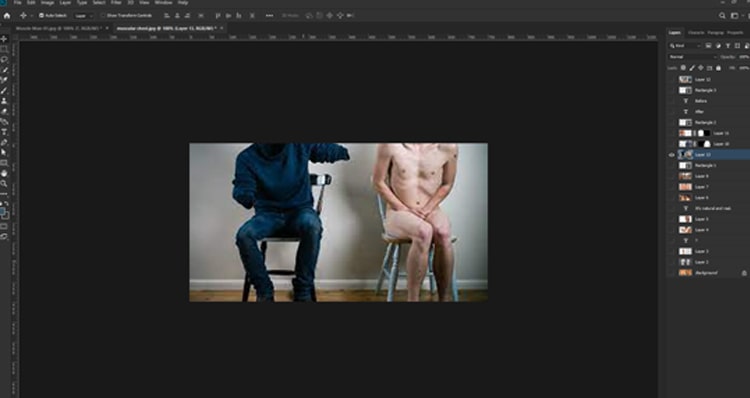
Task: Toggle Lock image pixels brush icon
Action: pos(692,68)
